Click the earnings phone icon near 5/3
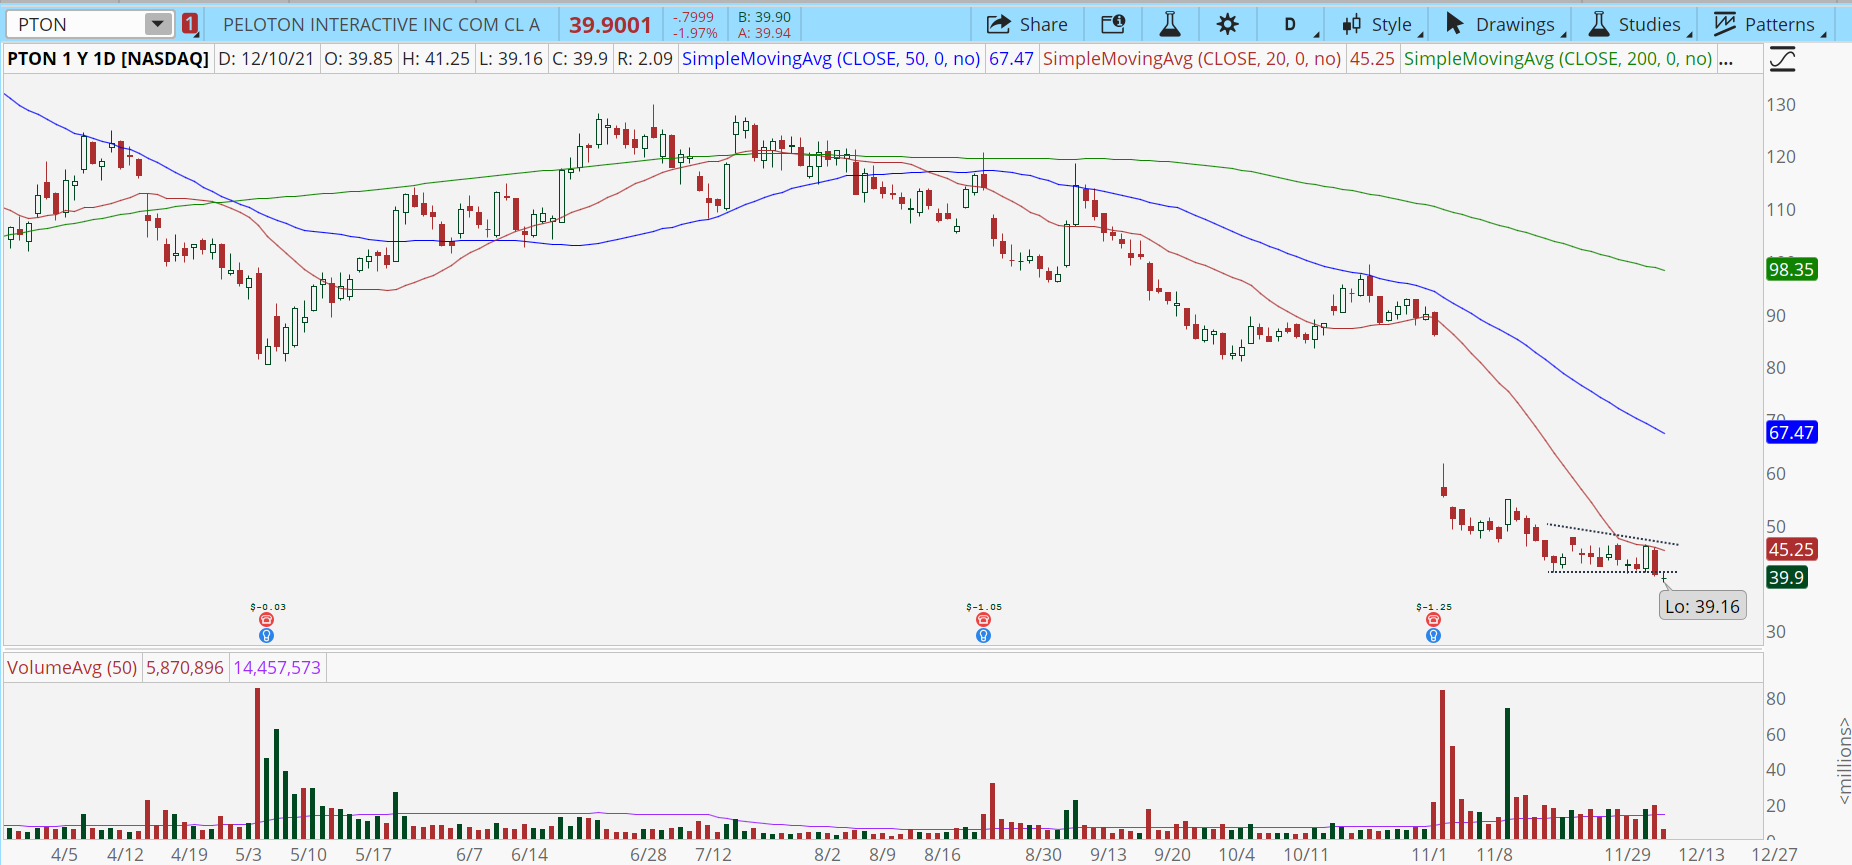Screen dimensions: 1852x865 266,620
